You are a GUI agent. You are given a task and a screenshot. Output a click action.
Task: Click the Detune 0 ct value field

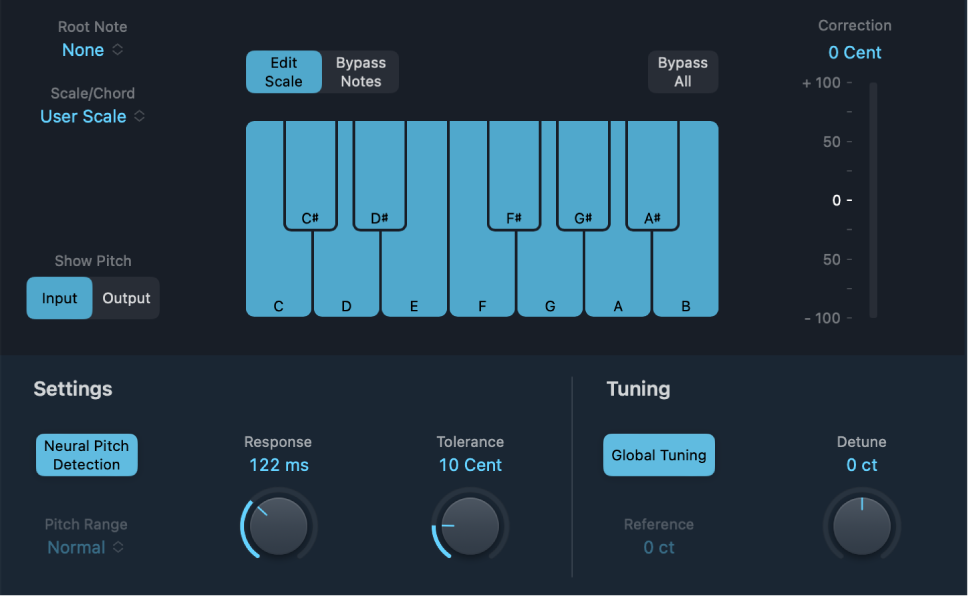tap(861, 465)
